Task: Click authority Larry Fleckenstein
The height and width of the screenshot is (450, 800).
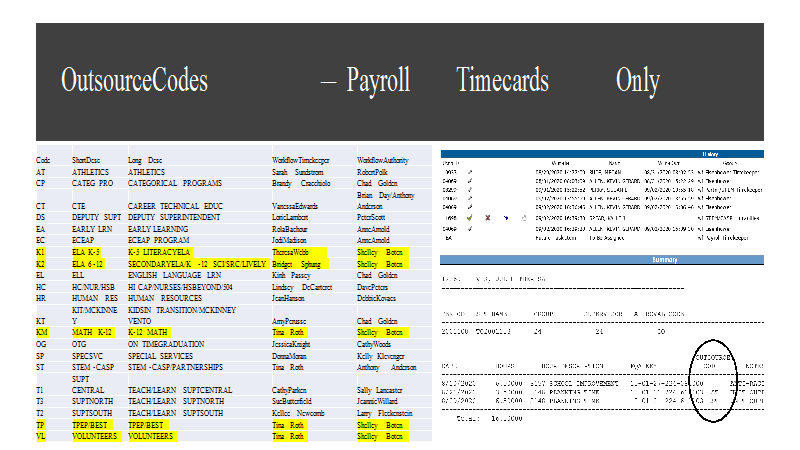Action: tap(385, 413)
